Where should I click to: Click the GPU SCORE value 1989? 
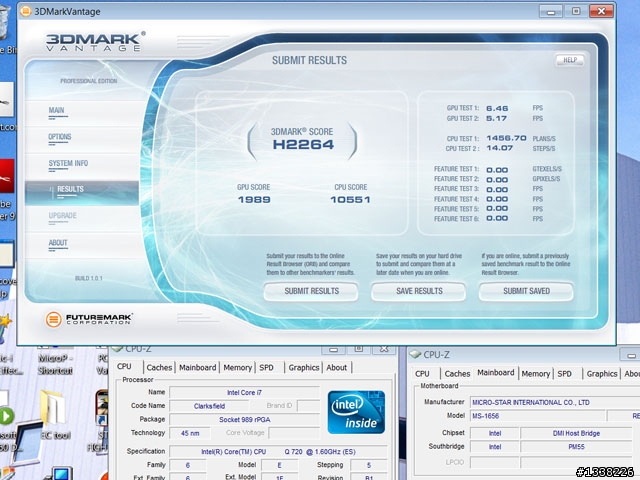click(254, 200)
